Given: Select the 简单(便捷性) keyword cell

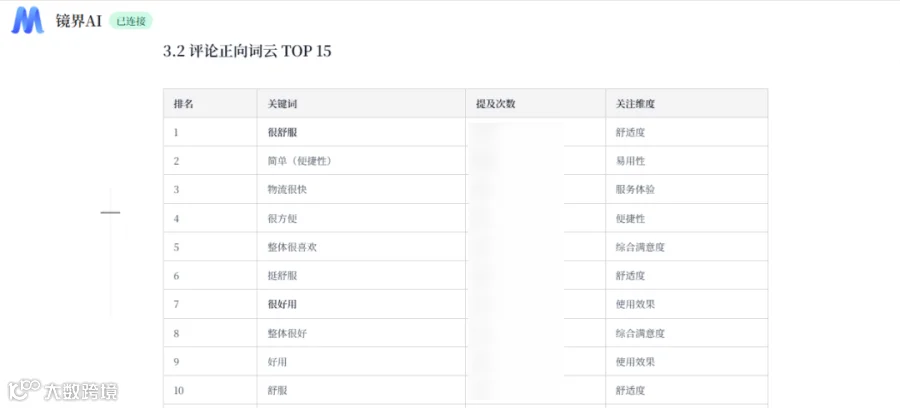Looking at the screenshot, I should (x=361, y=161).
